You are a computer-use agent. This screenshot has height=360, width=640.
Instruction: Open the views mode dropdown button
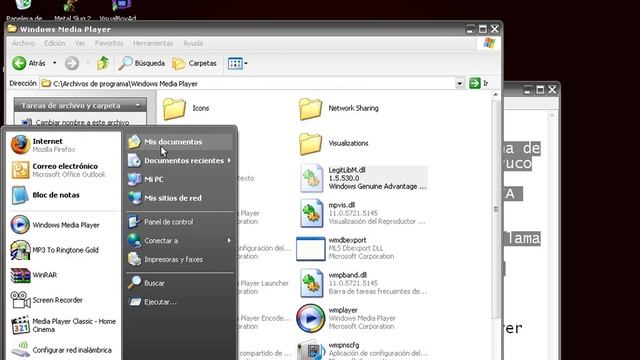[238, 63]
